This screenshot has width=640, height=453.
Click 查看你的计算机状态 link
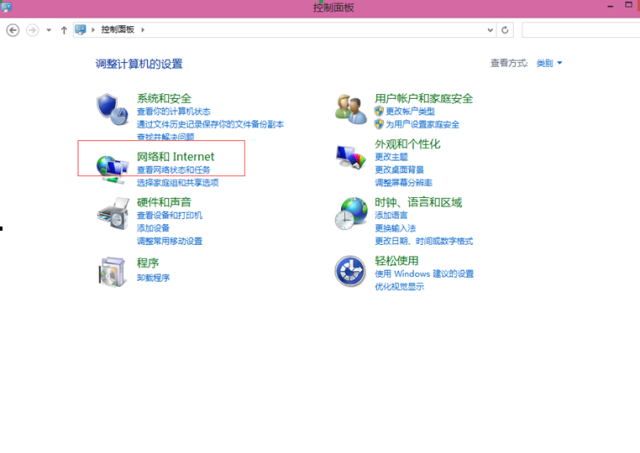click(x=173, y=111)
